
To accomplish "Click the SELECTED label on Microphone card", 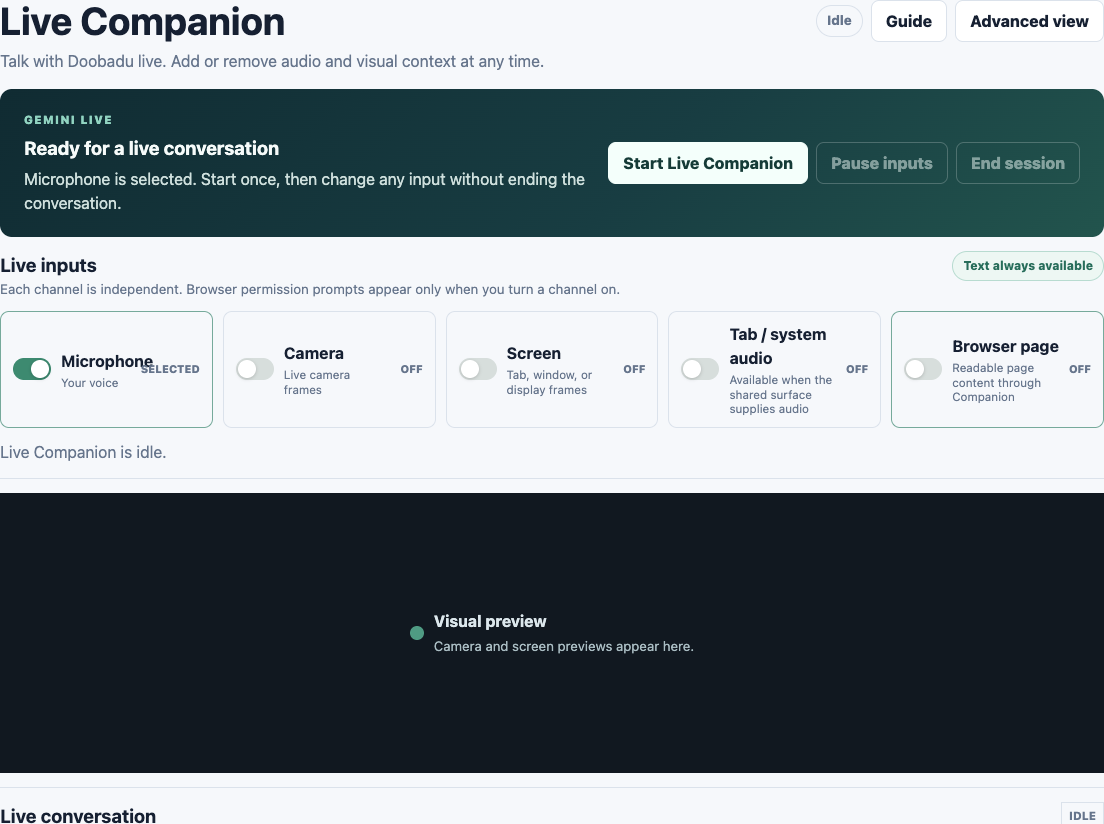I will 170,369.
